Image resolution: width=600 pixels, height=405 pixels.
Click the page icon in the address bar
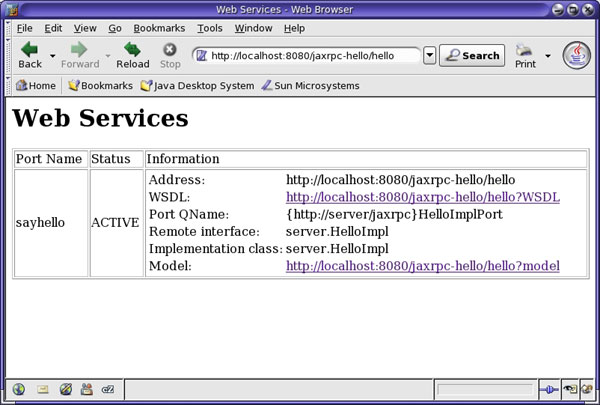[x=201, y=56]
